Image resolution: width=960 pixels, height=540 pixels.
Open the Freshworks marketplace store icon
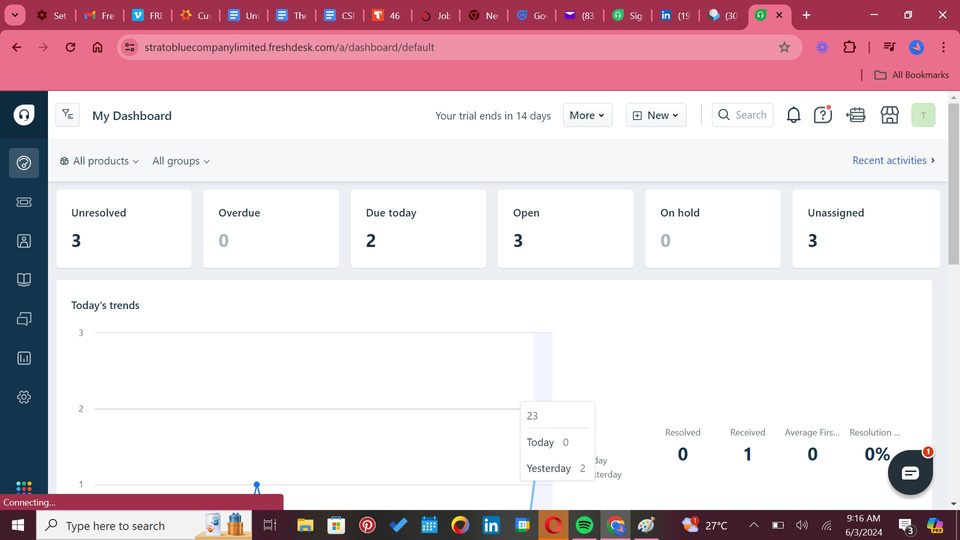coord(889,115)
